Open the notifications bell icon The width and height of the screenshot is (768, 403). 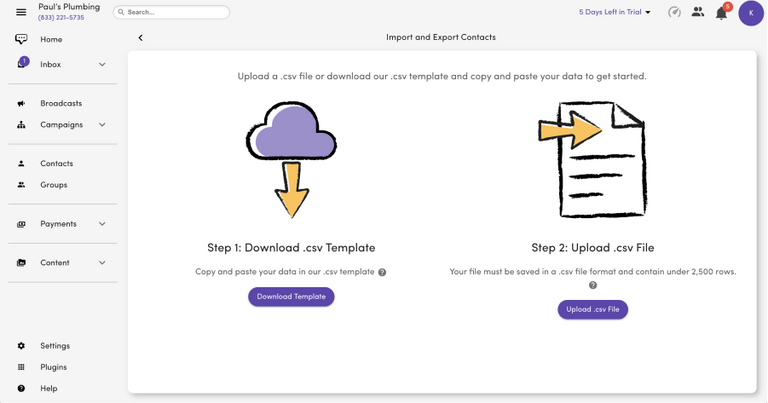coord(721,13)
